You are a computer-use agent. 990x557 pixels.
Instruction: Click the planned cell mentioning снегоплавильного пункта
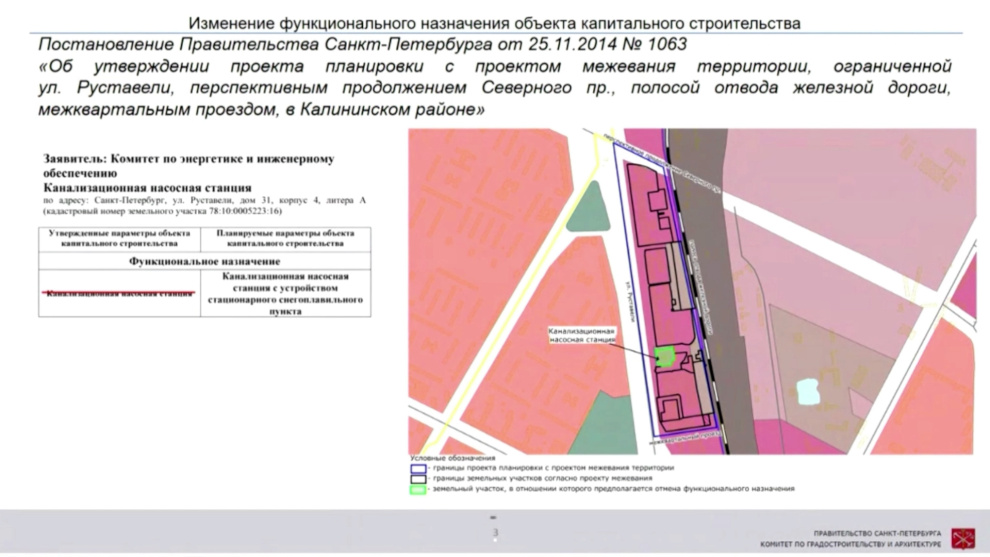tap(285, 294)
